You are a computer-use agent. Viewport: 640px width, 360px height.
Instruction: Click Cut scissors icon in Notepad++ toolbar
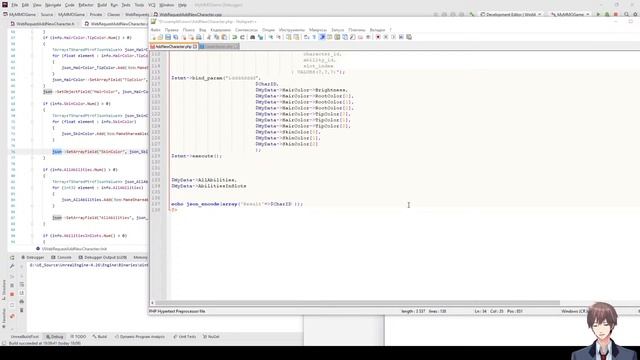tap(208, 37)
